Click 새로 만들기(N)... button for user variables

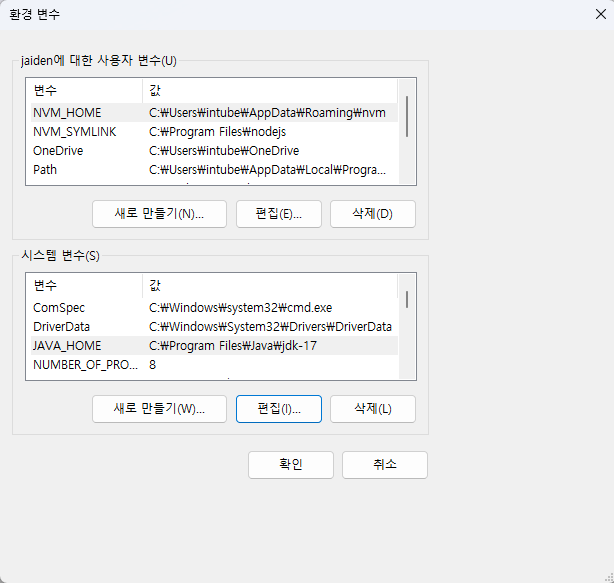[159, 214]
